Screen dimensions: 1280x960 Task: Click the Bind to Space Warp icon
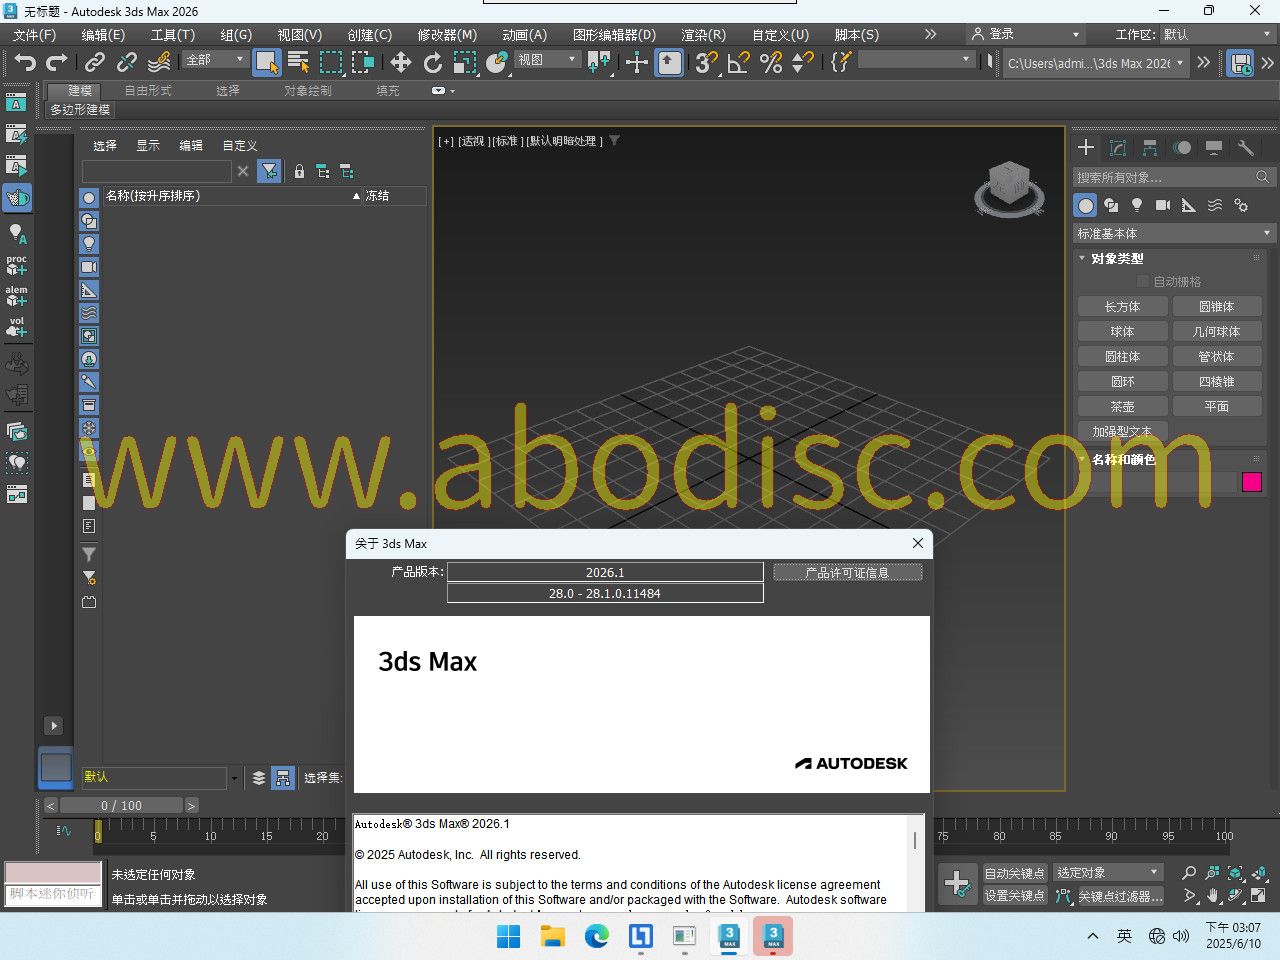tap(159, 63)
